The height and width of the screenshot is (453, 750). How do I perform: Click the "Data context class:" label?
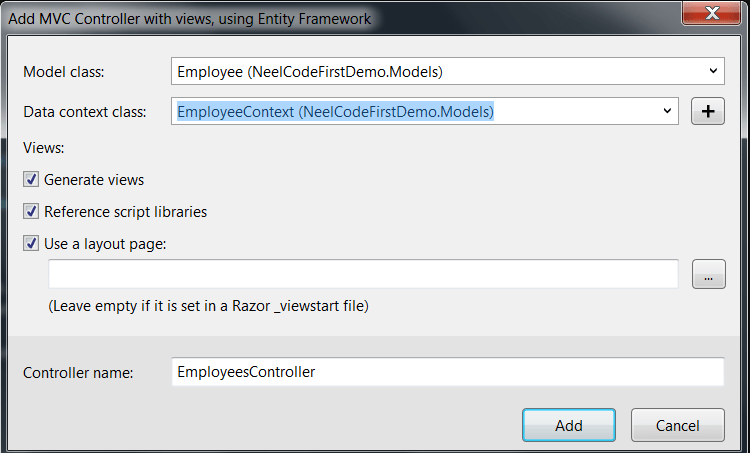(x=84, y=112)
